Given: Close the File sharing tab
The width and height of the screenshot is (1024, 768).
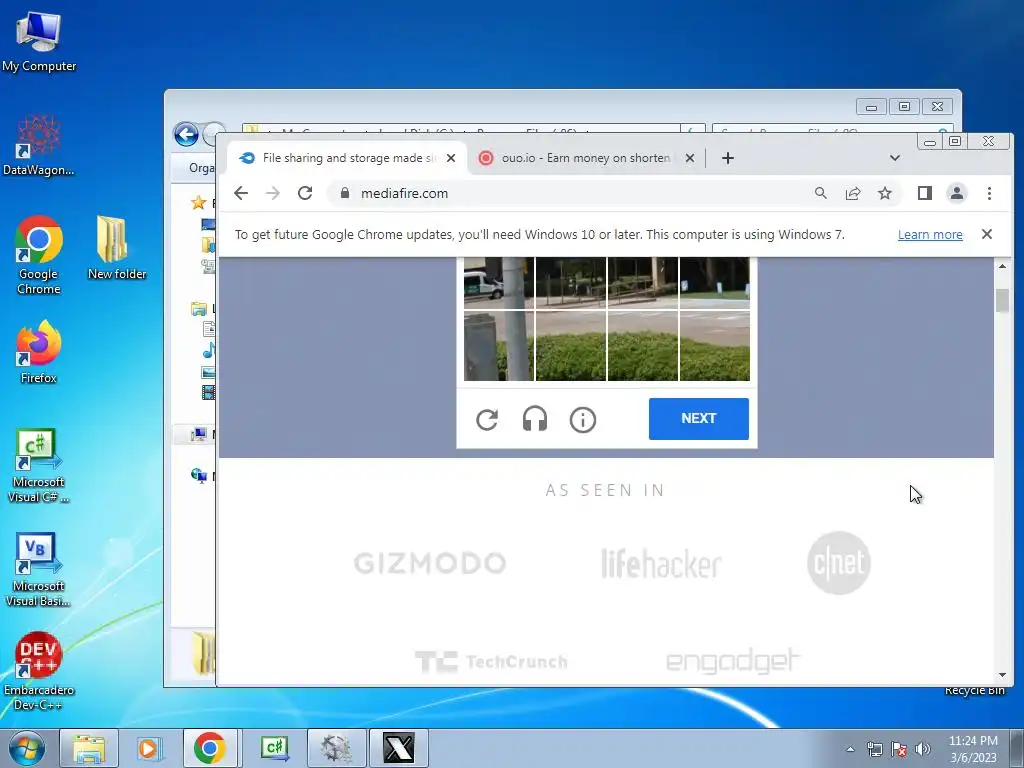Looking at the screenshot, I should pos(451,158).
